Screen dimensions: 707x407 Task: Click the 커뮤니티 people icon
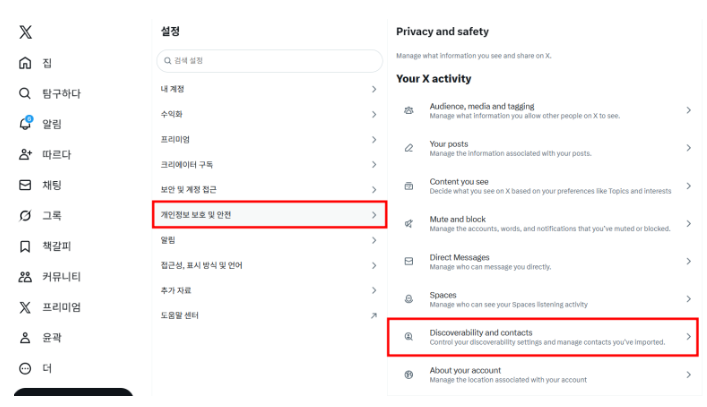(26, 276)
